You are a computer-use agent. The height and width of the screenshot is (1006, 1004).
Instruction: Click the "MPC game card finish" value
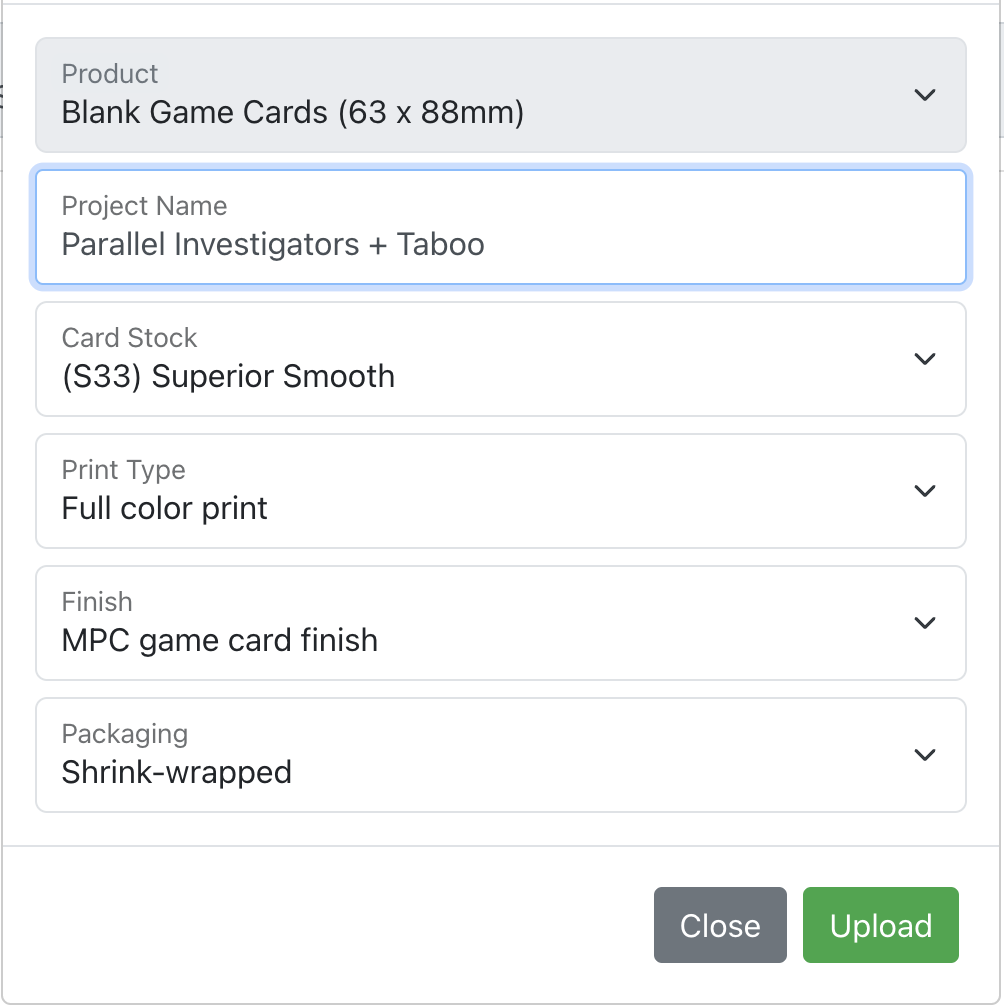220,641
